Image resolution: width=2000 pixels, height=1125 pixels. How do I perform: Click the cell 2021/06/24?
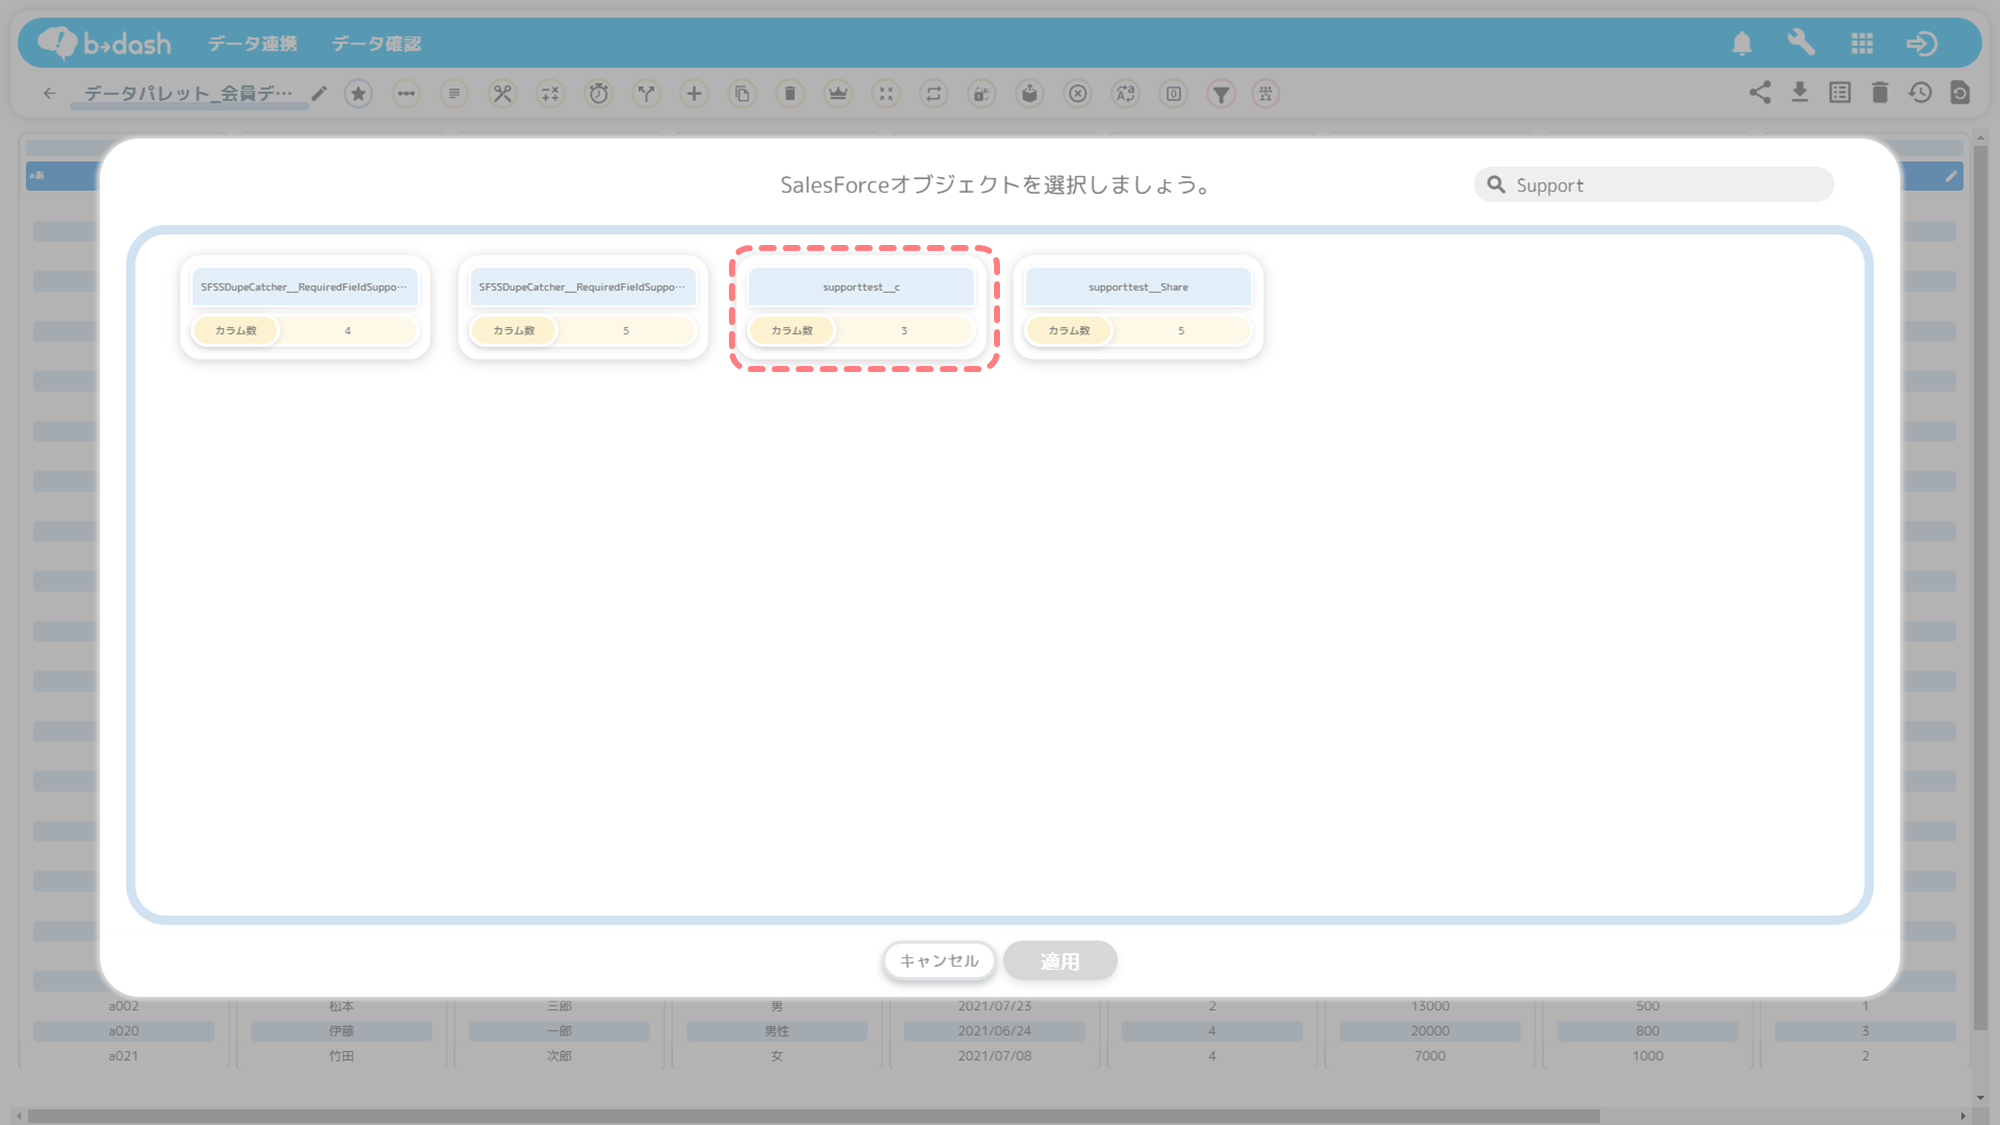994,1031
